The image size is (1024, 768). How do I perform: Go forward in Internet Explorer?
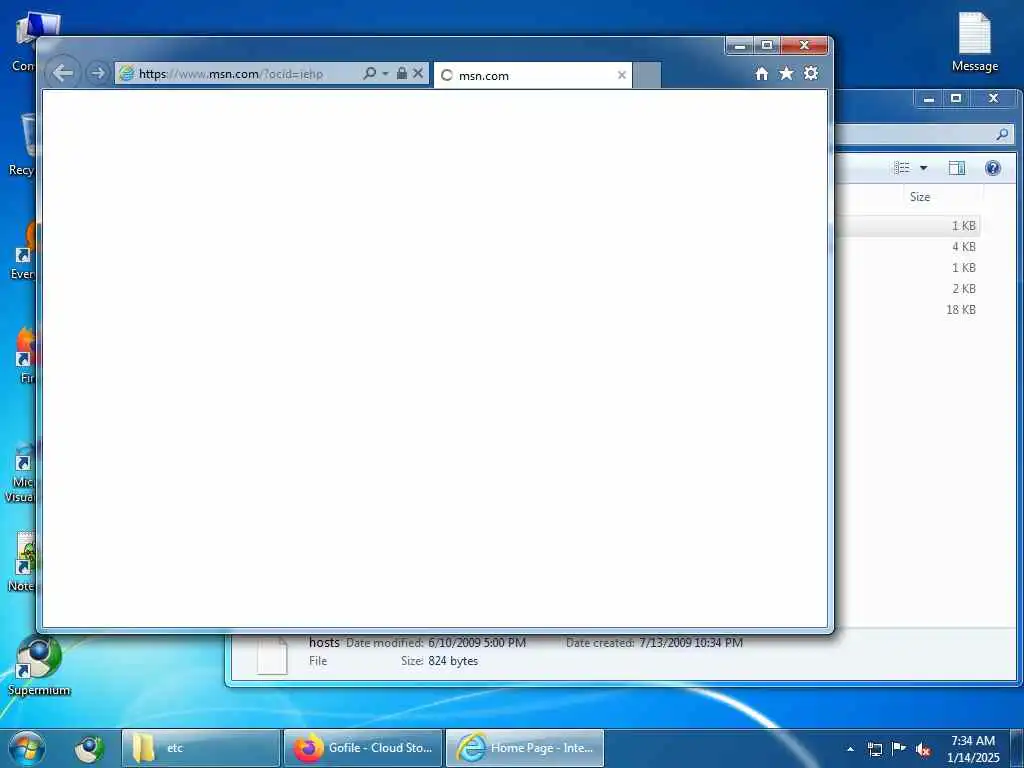coord(98,73)
